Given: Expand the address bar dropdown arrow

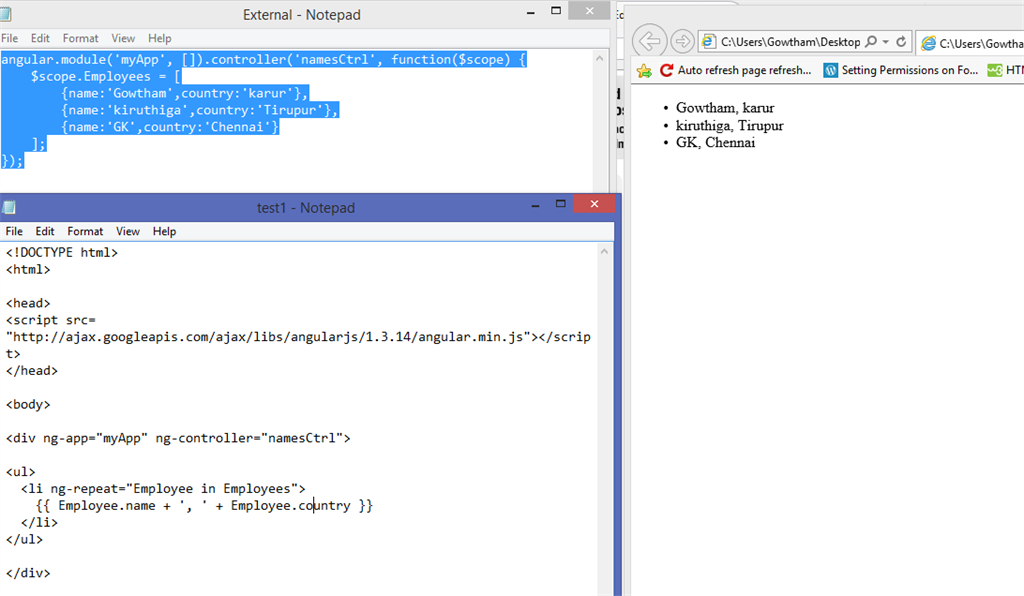Looking at the screenshot, I should pyautogui.click(x=886, y=42).
